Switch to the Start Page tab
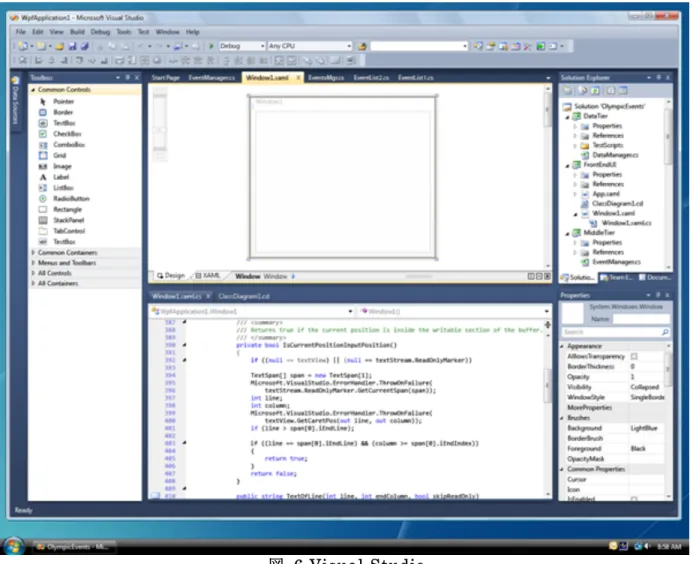This screenshot has height=564, width=693. pyautogui.click(x=166, y=78)
